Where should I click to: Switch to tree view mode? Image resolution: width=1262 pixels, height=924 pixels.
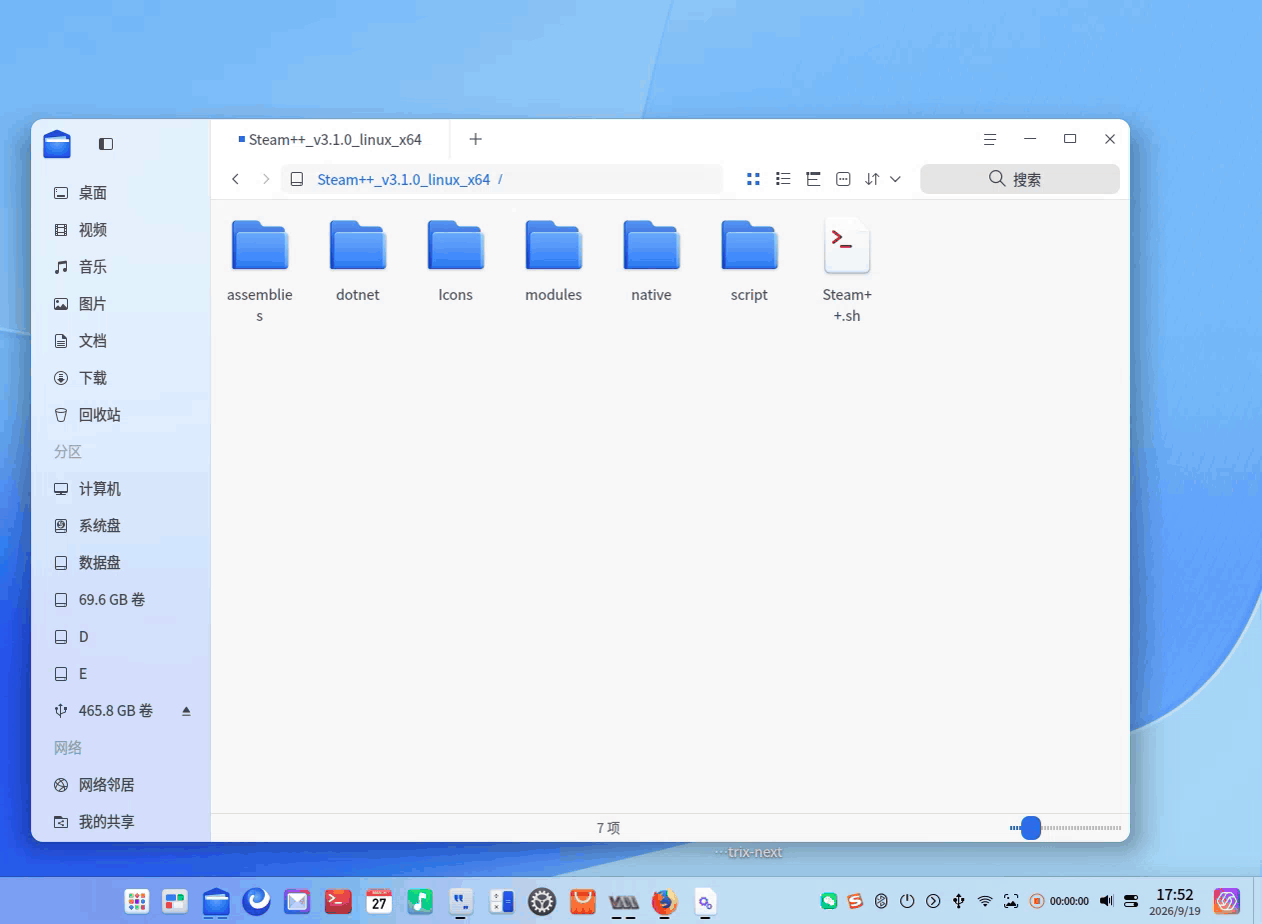point(813,179)
